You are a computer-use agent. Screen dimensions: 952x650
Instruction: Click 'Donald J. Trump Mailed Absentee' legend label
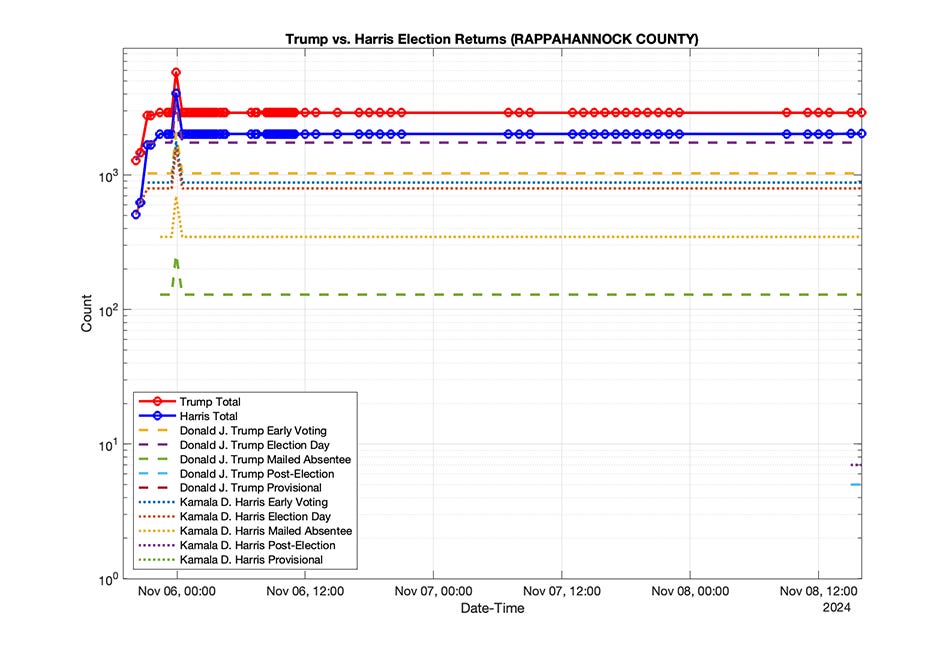coord(265,459)
